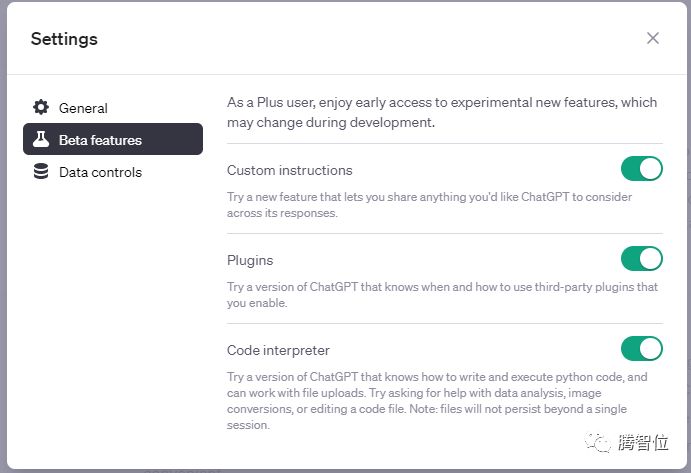The height and width of the screenshot is (473, 691).
Task: Click the flask icon for Beta features
Action: click(x=41, y=140)
